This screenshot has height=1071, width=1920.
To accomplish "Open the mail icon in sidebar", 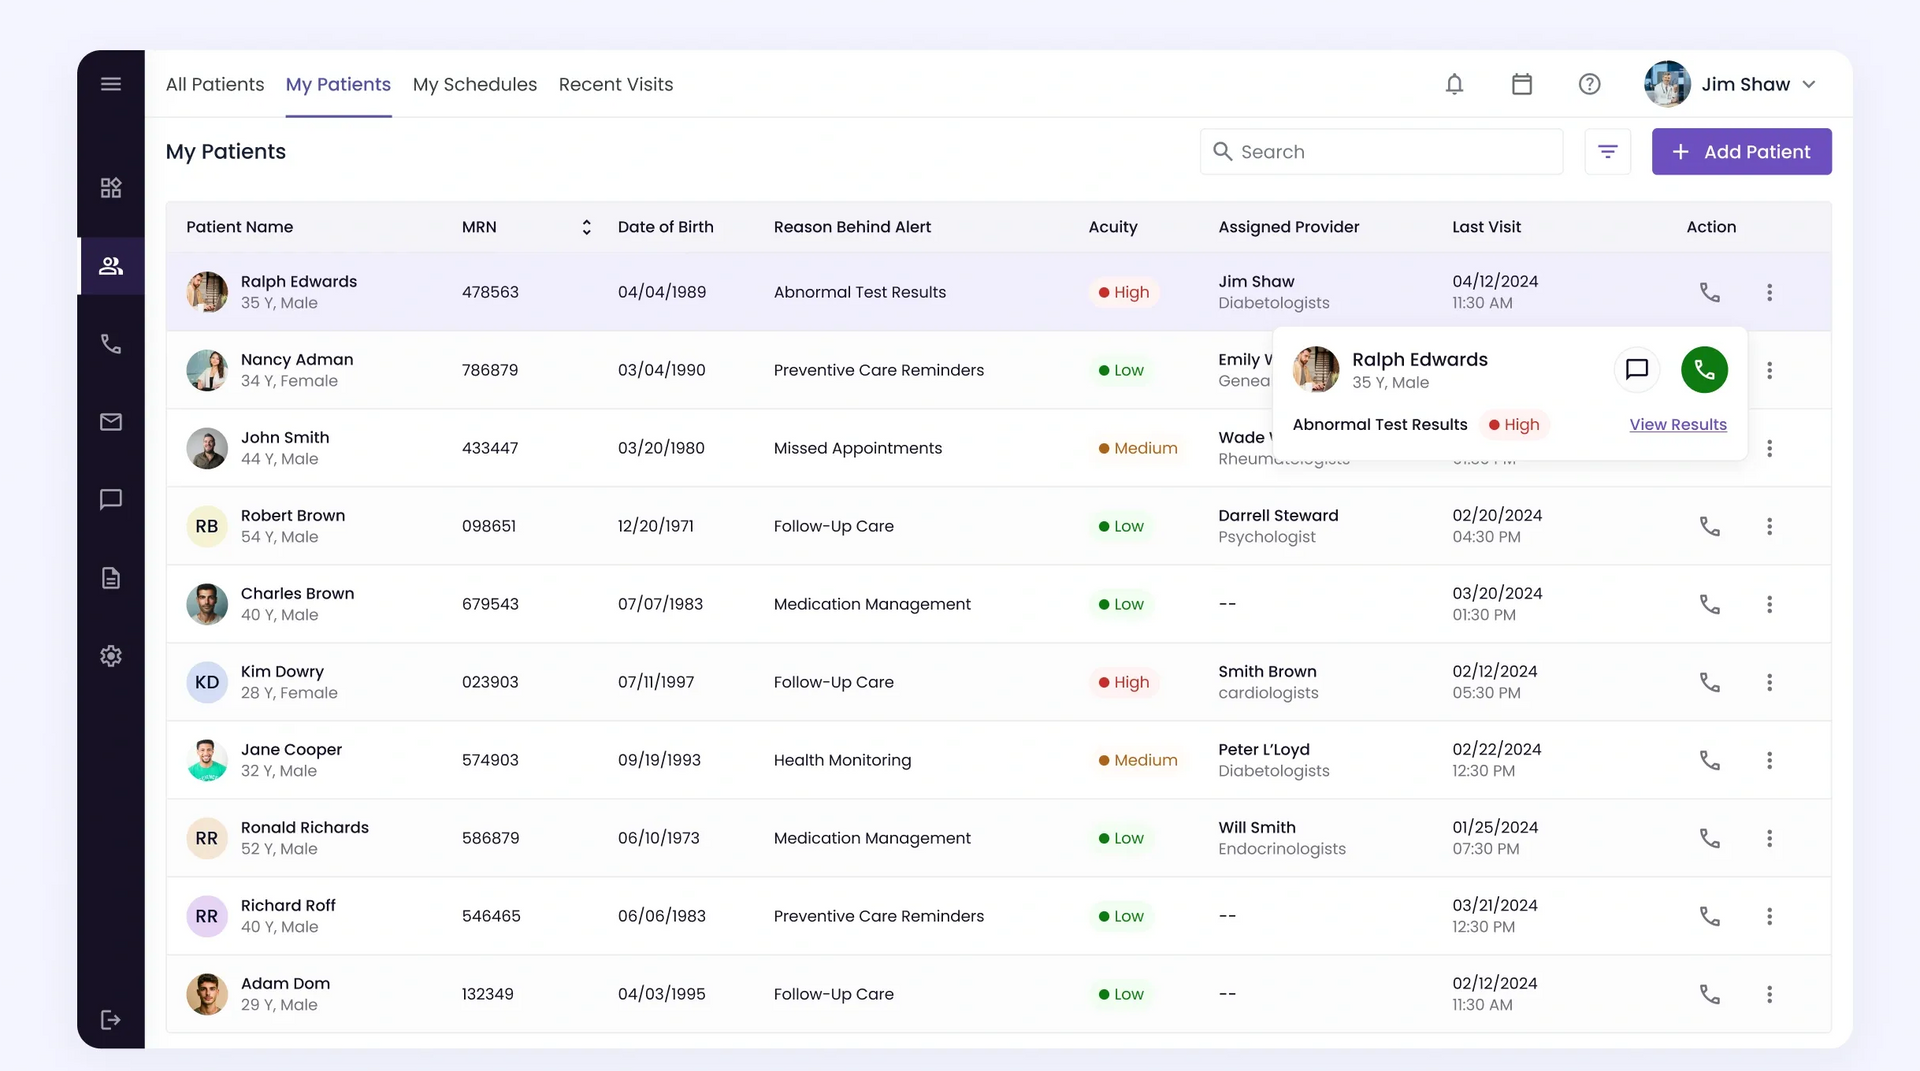I will [111, 422].
